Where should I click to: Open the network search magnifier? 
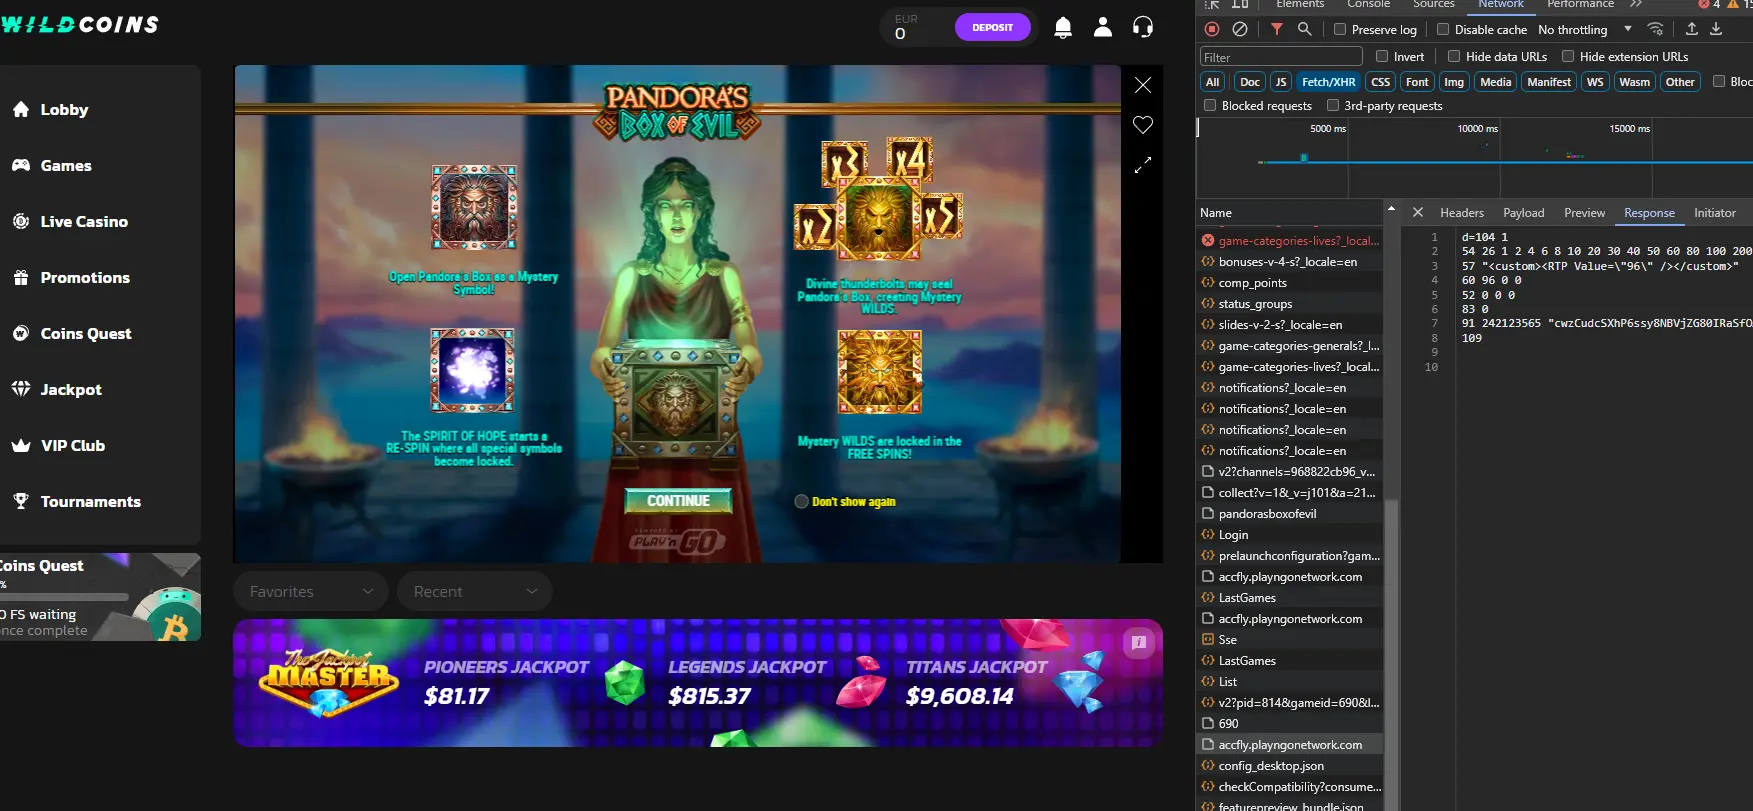point(1305,29)
